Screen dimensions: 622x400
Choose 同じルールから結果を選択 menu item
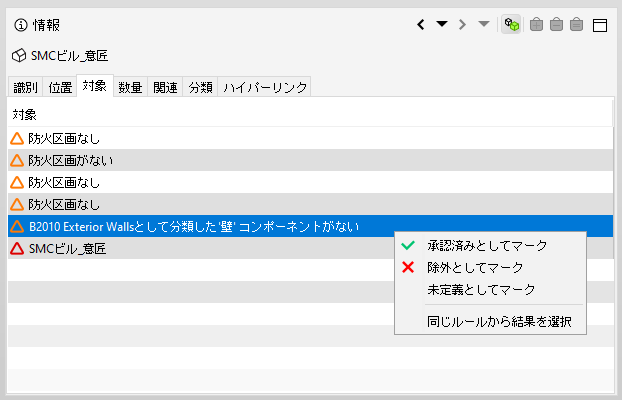490,321
